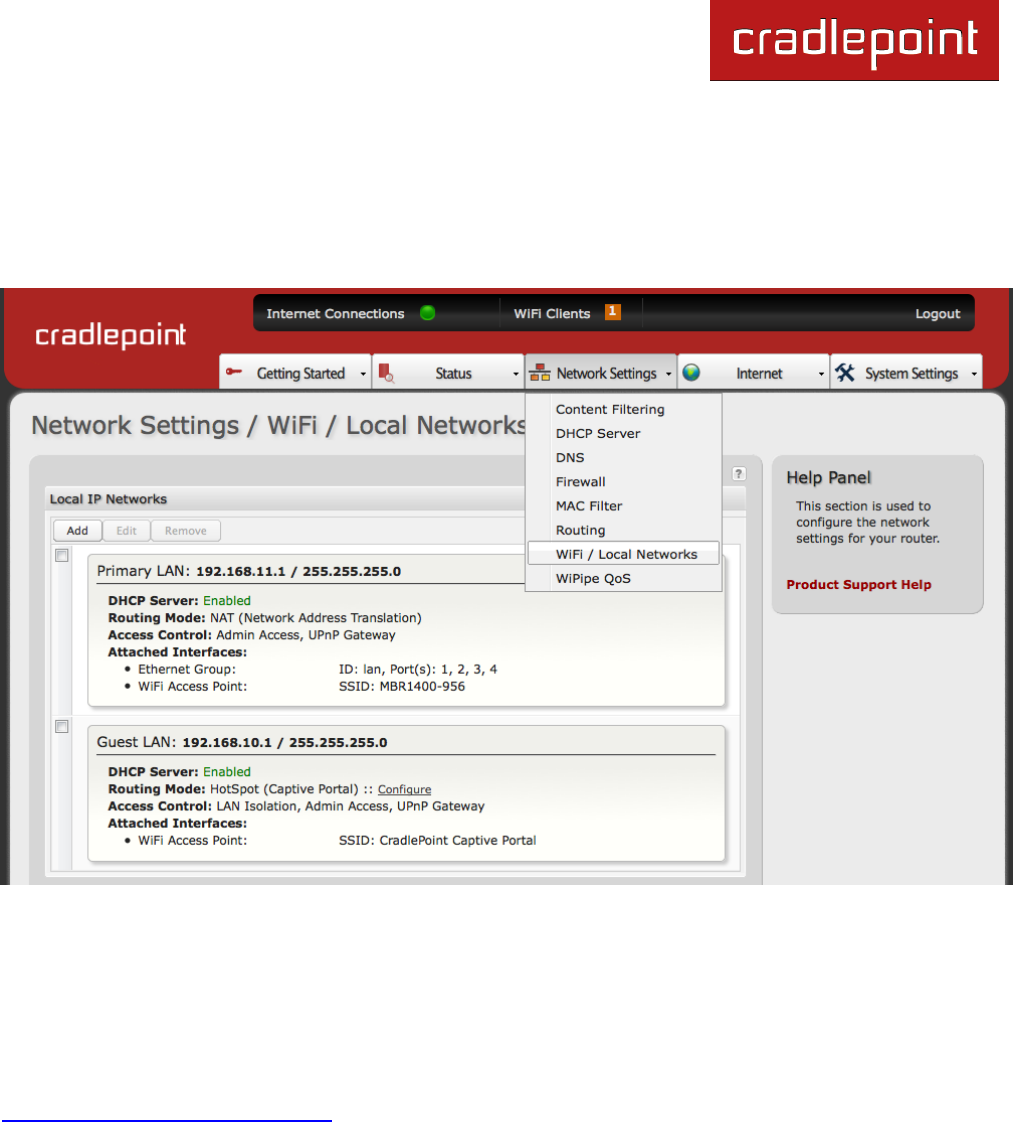1013x1122 pixels.
Task: Select Firewall from the menu
Action: (623, 482)
